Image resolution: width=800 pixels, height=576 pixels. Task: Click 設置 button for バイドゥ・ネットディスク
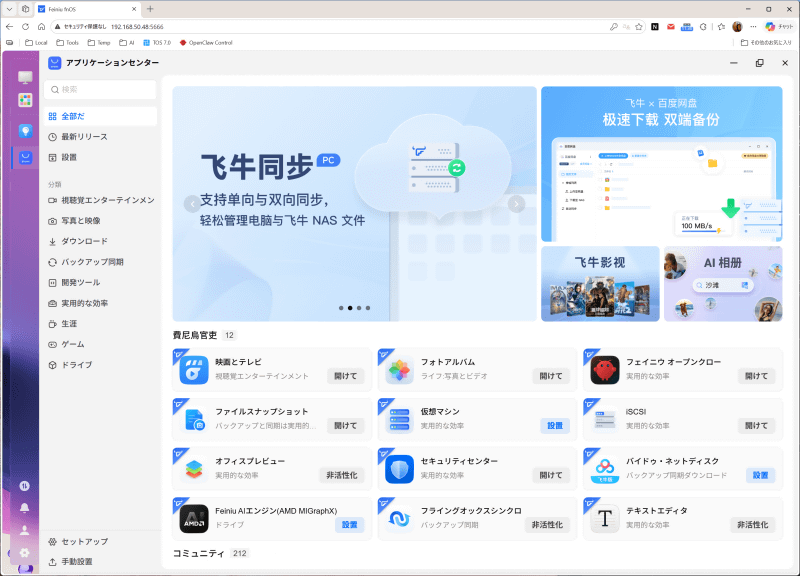coord(760,475)
